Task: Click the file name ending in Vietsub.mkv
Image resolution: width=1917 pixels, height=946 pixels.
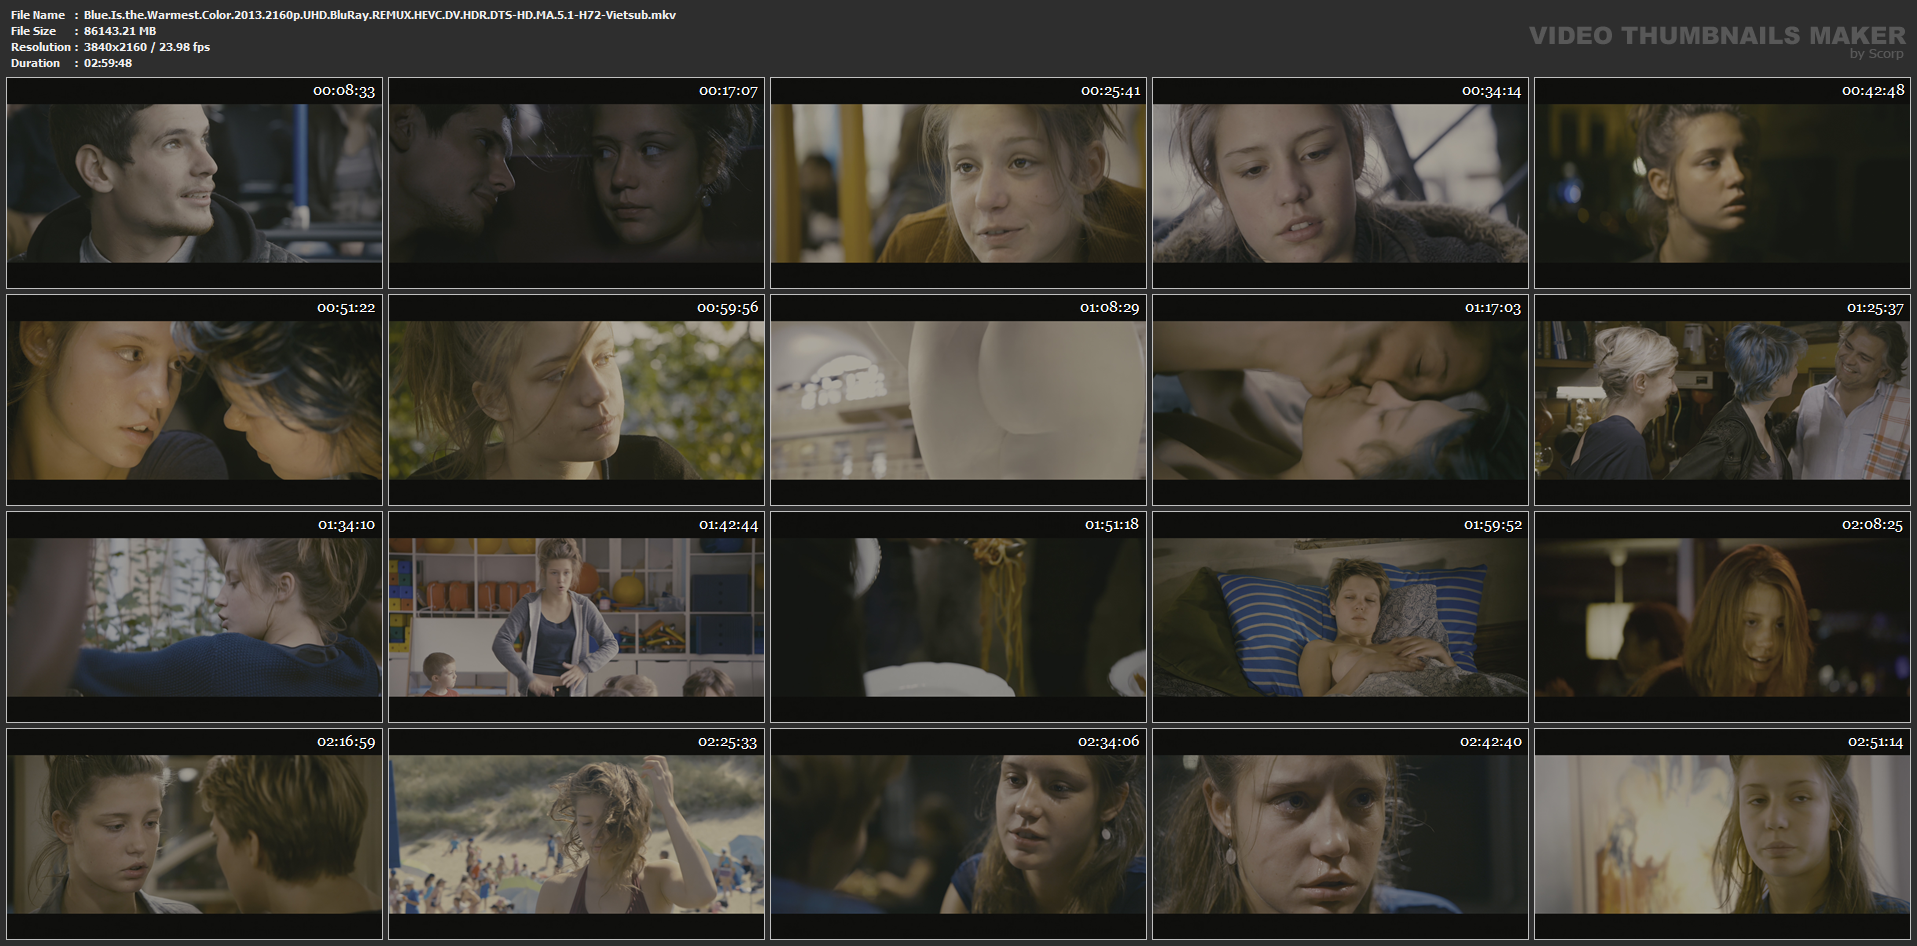Action: (x=380, y=15)
